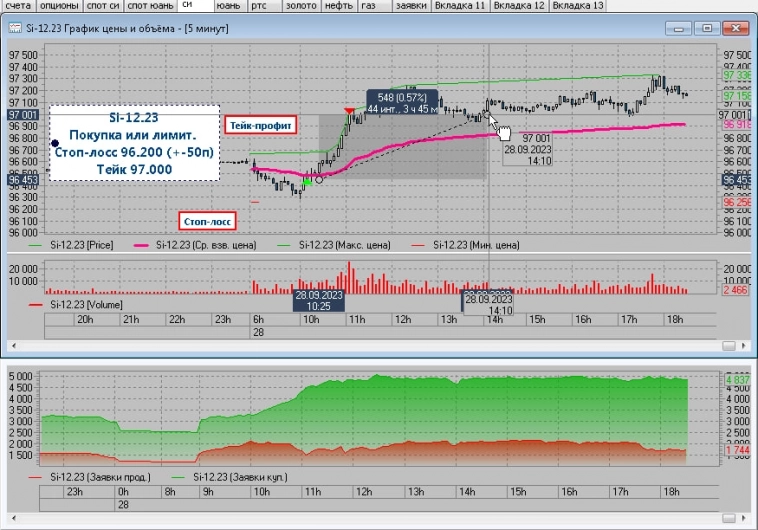The height and width of the screenshot is (530, 758).
Task: Click orders chart scrollbar left arrow
Action: click(14, 518)
